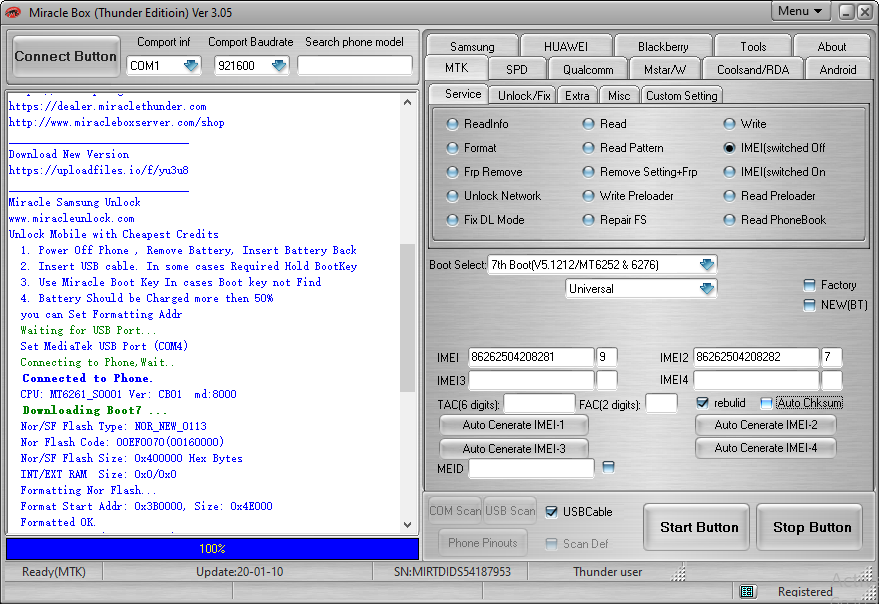The height and width of the screenshot is (604, 879).
Task: Open the HUAWEI tab
Action: pos(566,47)
